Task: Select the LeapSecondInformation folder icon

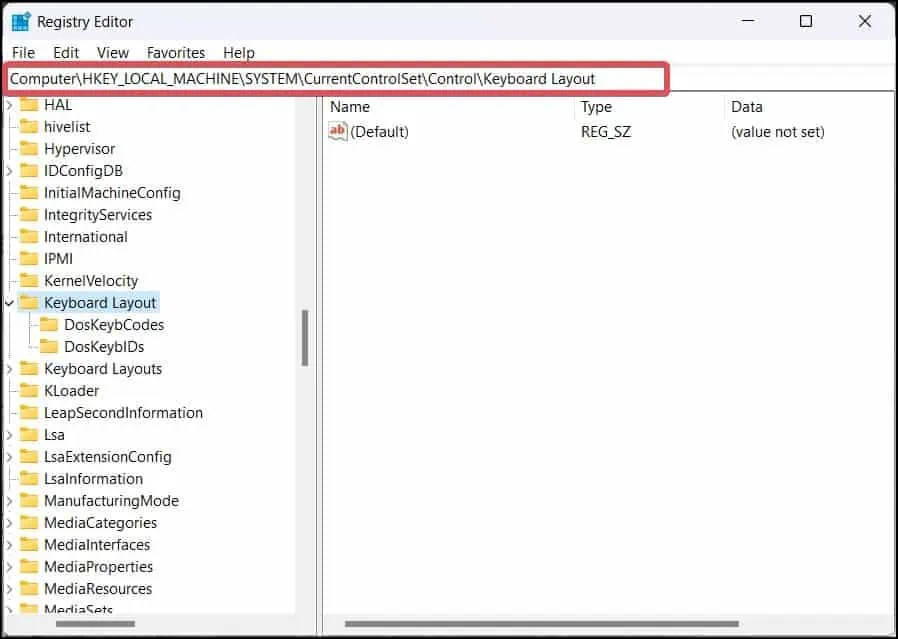Action: (x=29, y=413)
